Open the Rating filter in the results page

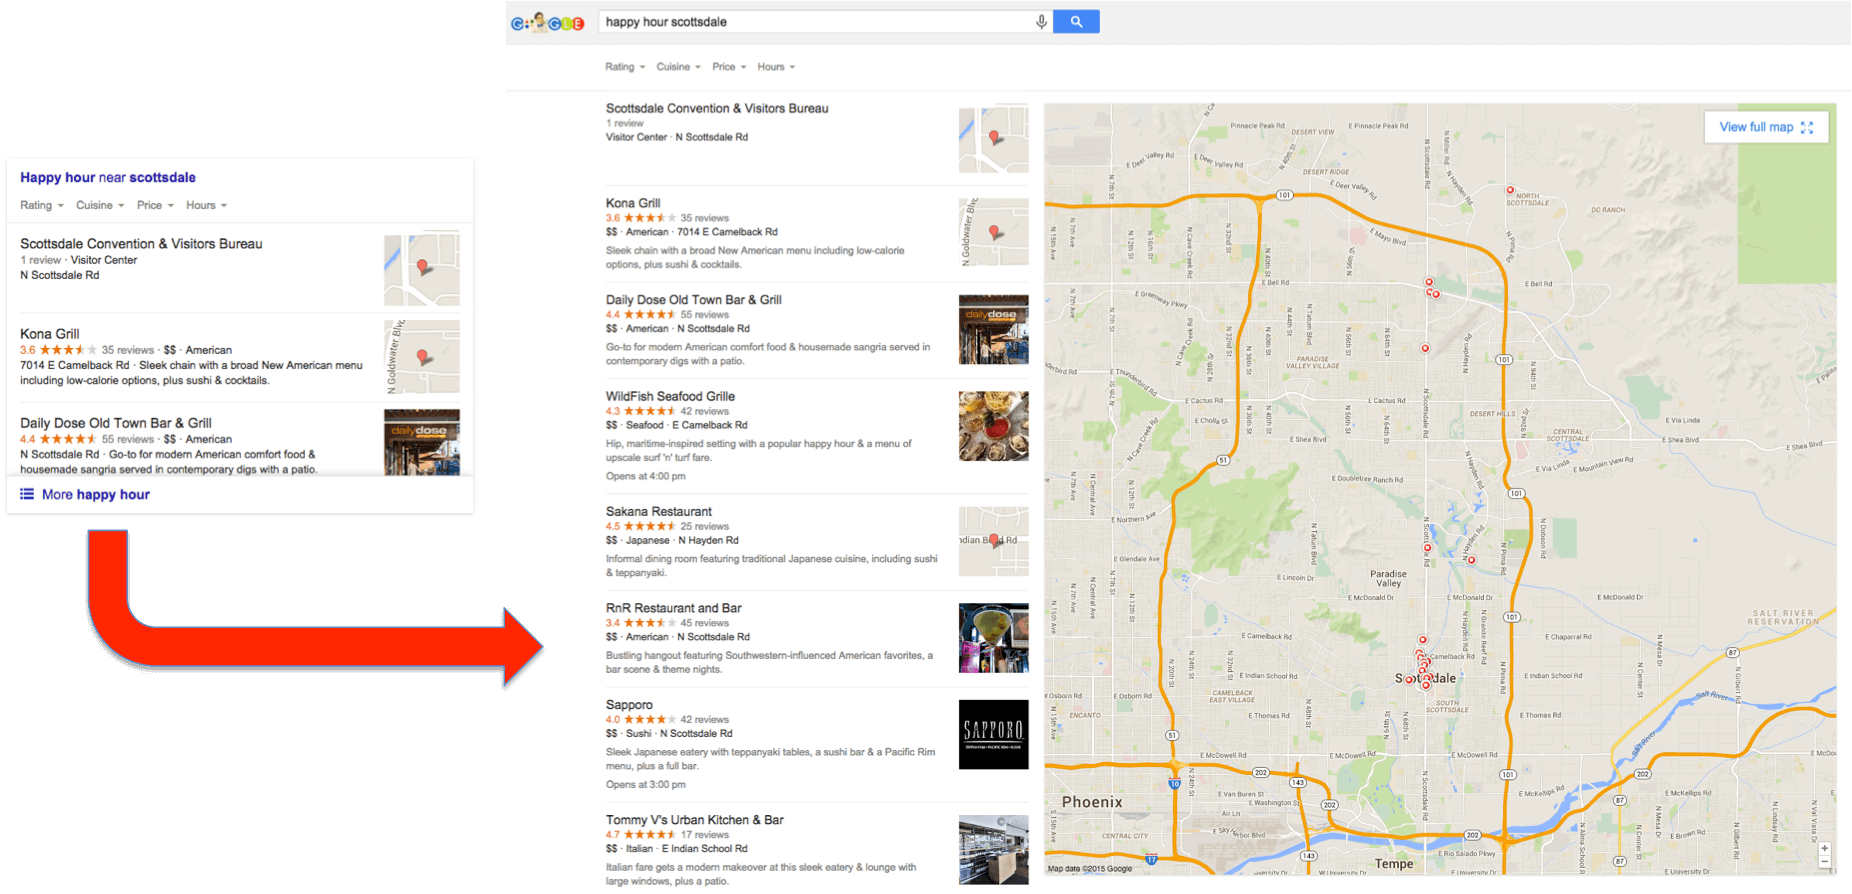pyautogui.click(x=625, y=67)
